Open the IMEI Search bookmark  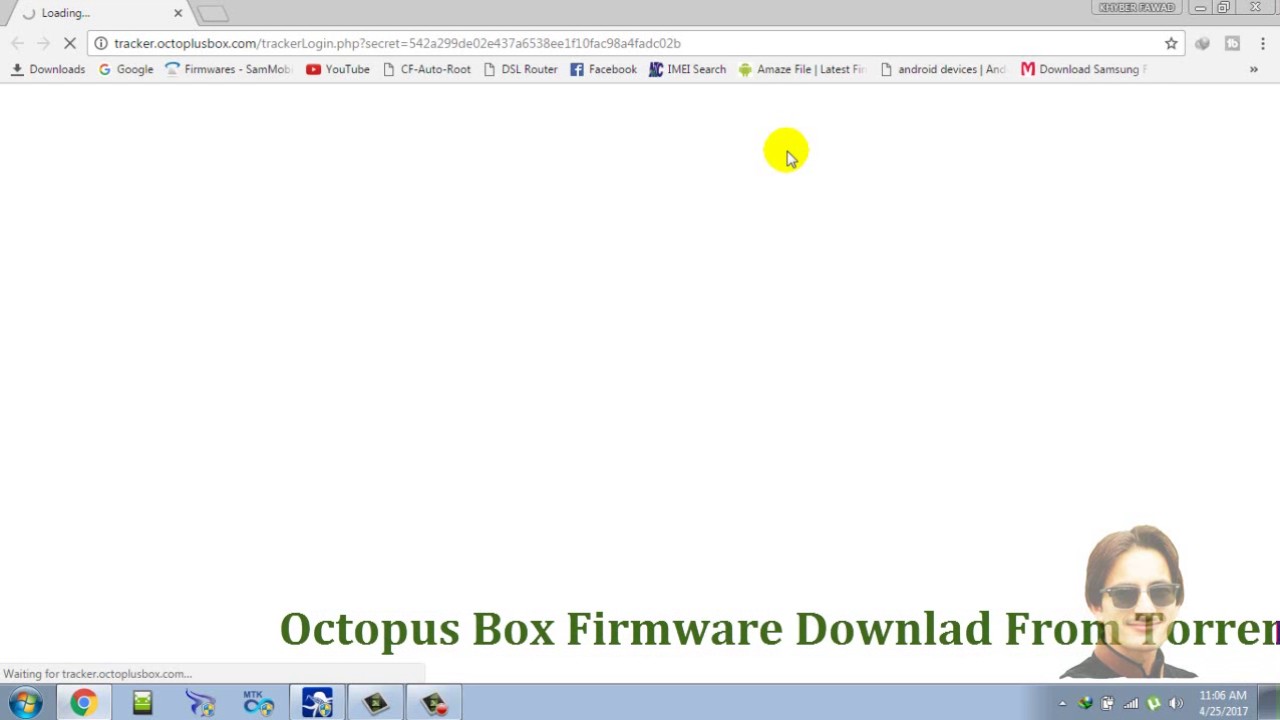coord(687,69)
